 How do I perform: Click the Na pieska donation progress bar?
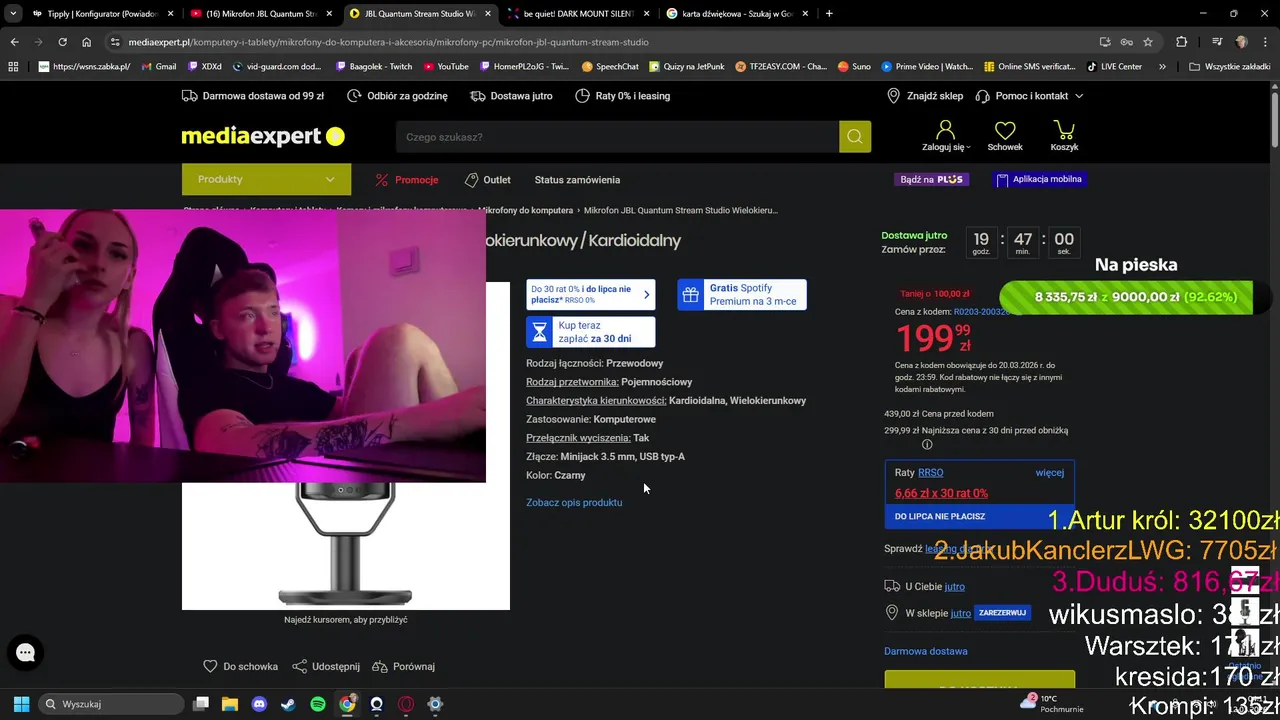1126,297
